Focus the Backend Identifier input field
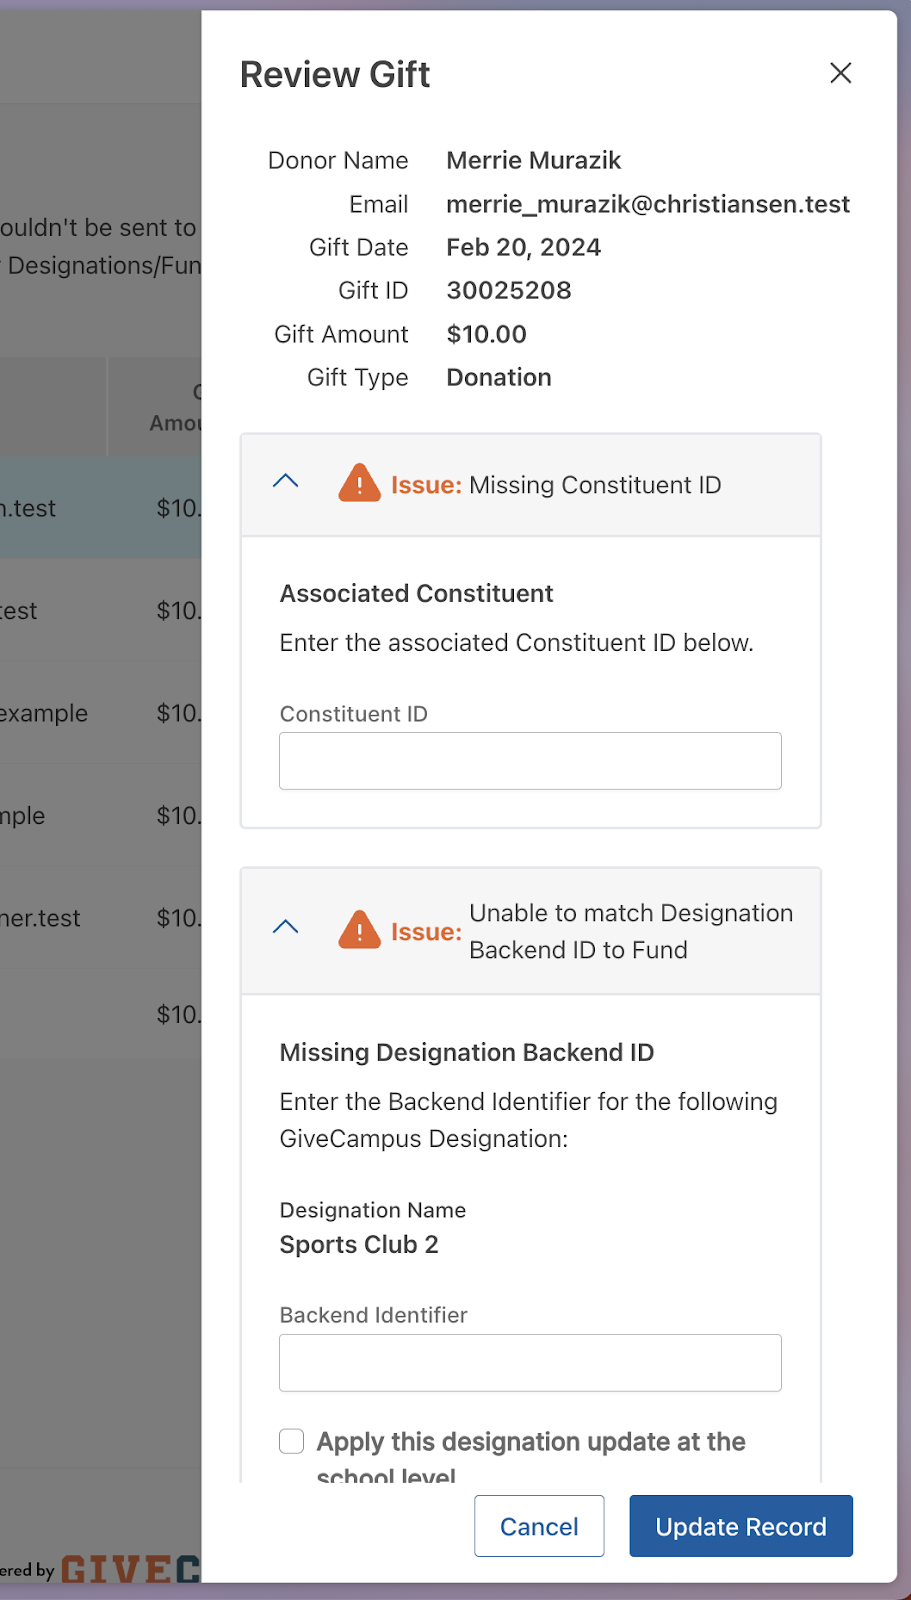Image resolution: width=911 pixels, height=1600 pixels. 530,1363
